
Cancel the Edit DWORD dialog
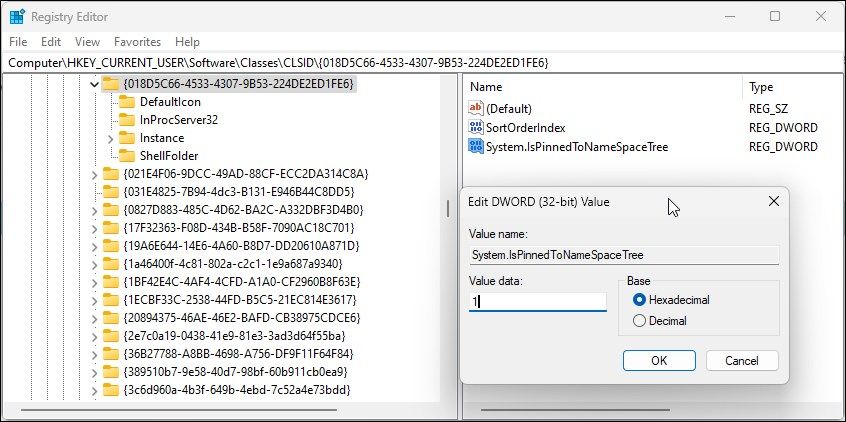[x=741, y=360]
